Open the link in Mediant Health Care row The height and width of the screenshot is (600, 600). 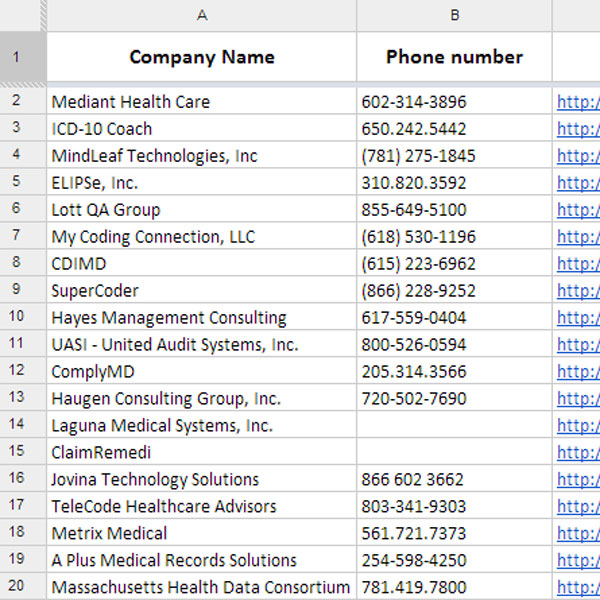coord(578,102)
